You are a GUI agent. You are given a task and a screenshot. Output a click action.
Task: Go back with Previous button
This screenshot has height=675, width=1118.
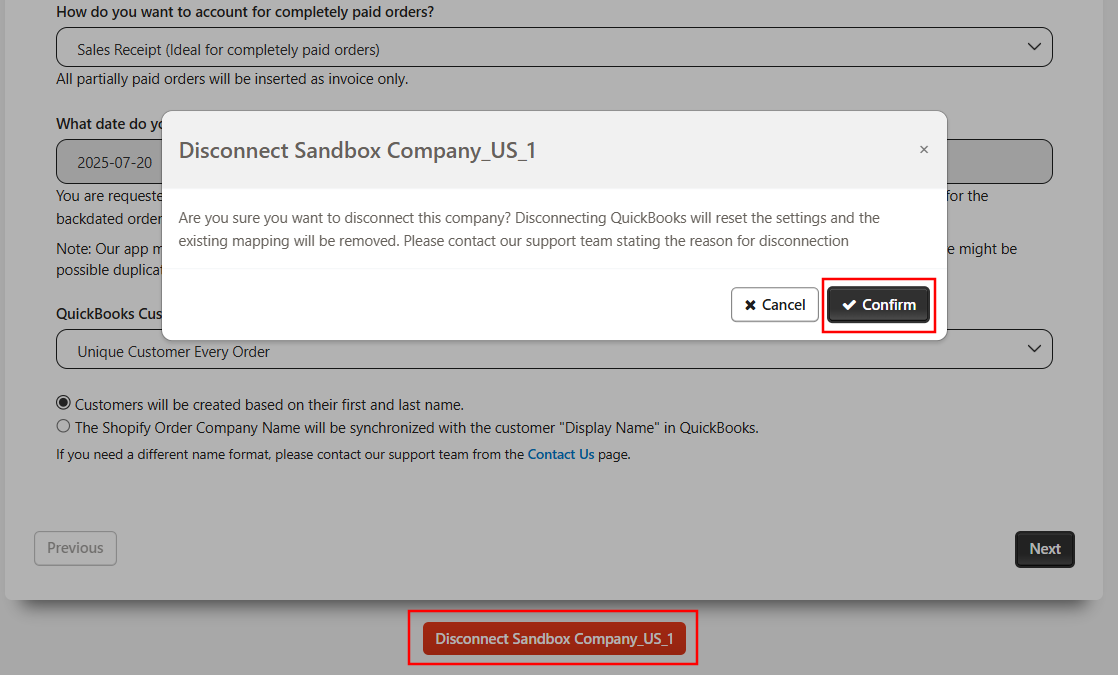pyautogui.click(x=76, y=548)
